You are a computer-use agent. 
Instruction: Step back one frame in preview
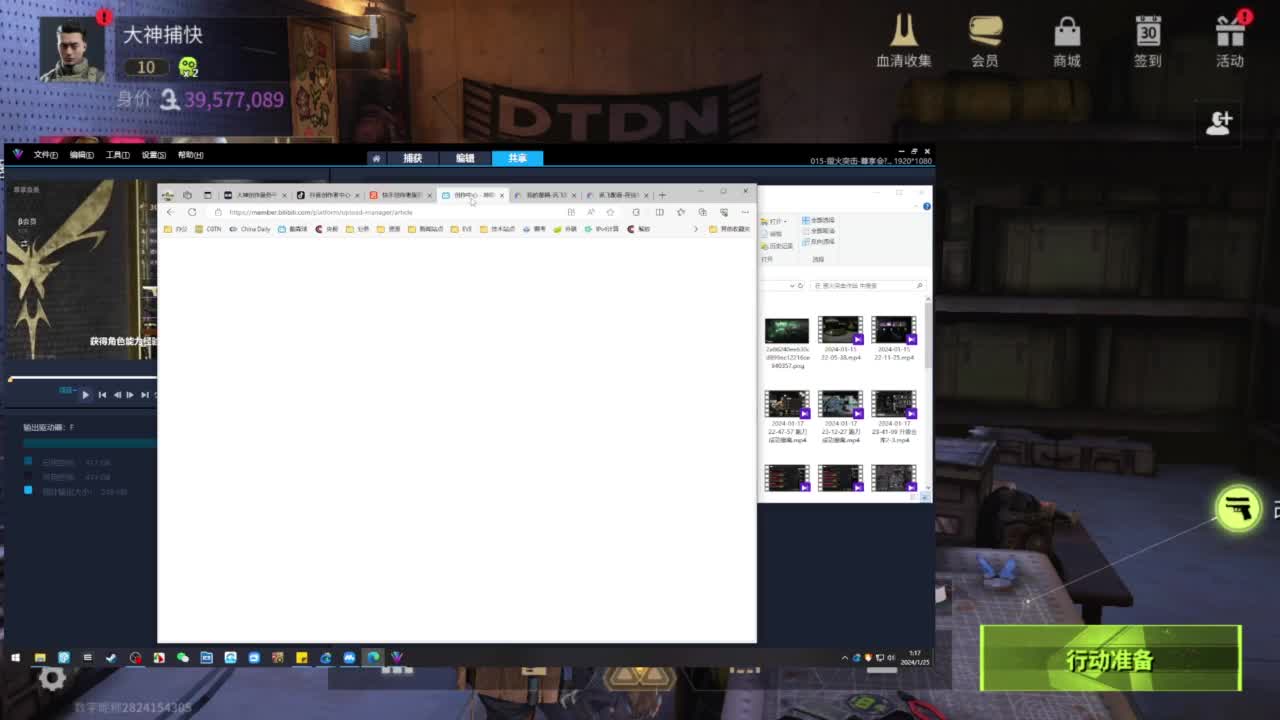(x=117, y=395)
